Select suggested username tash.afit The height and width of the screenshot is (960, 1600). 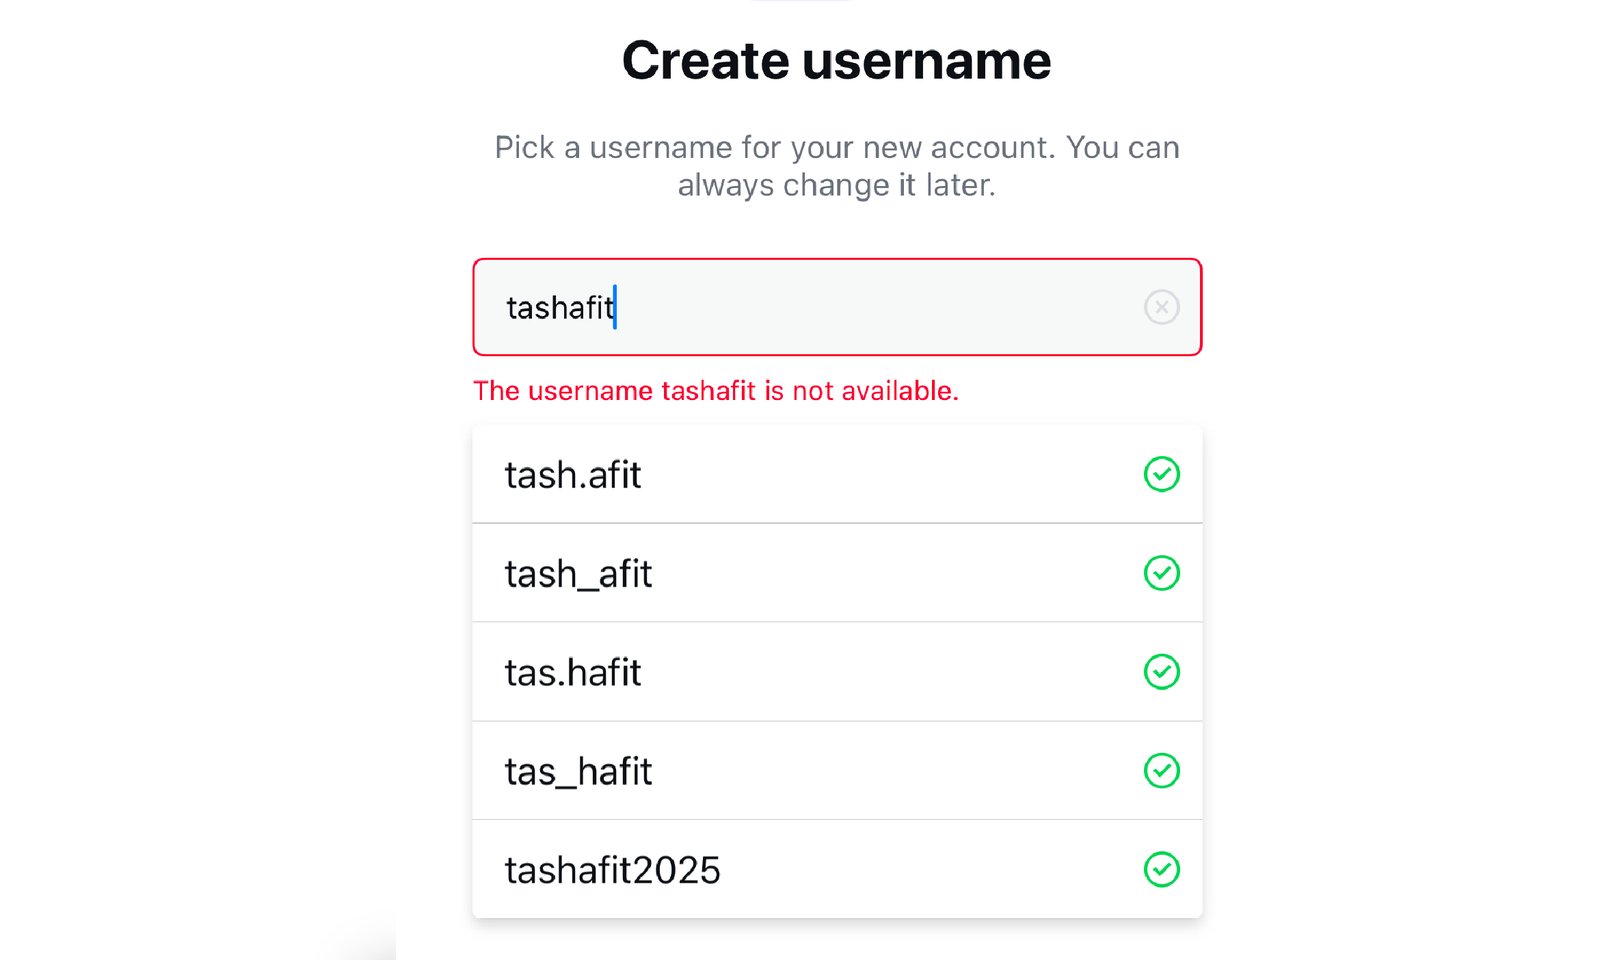837,474
